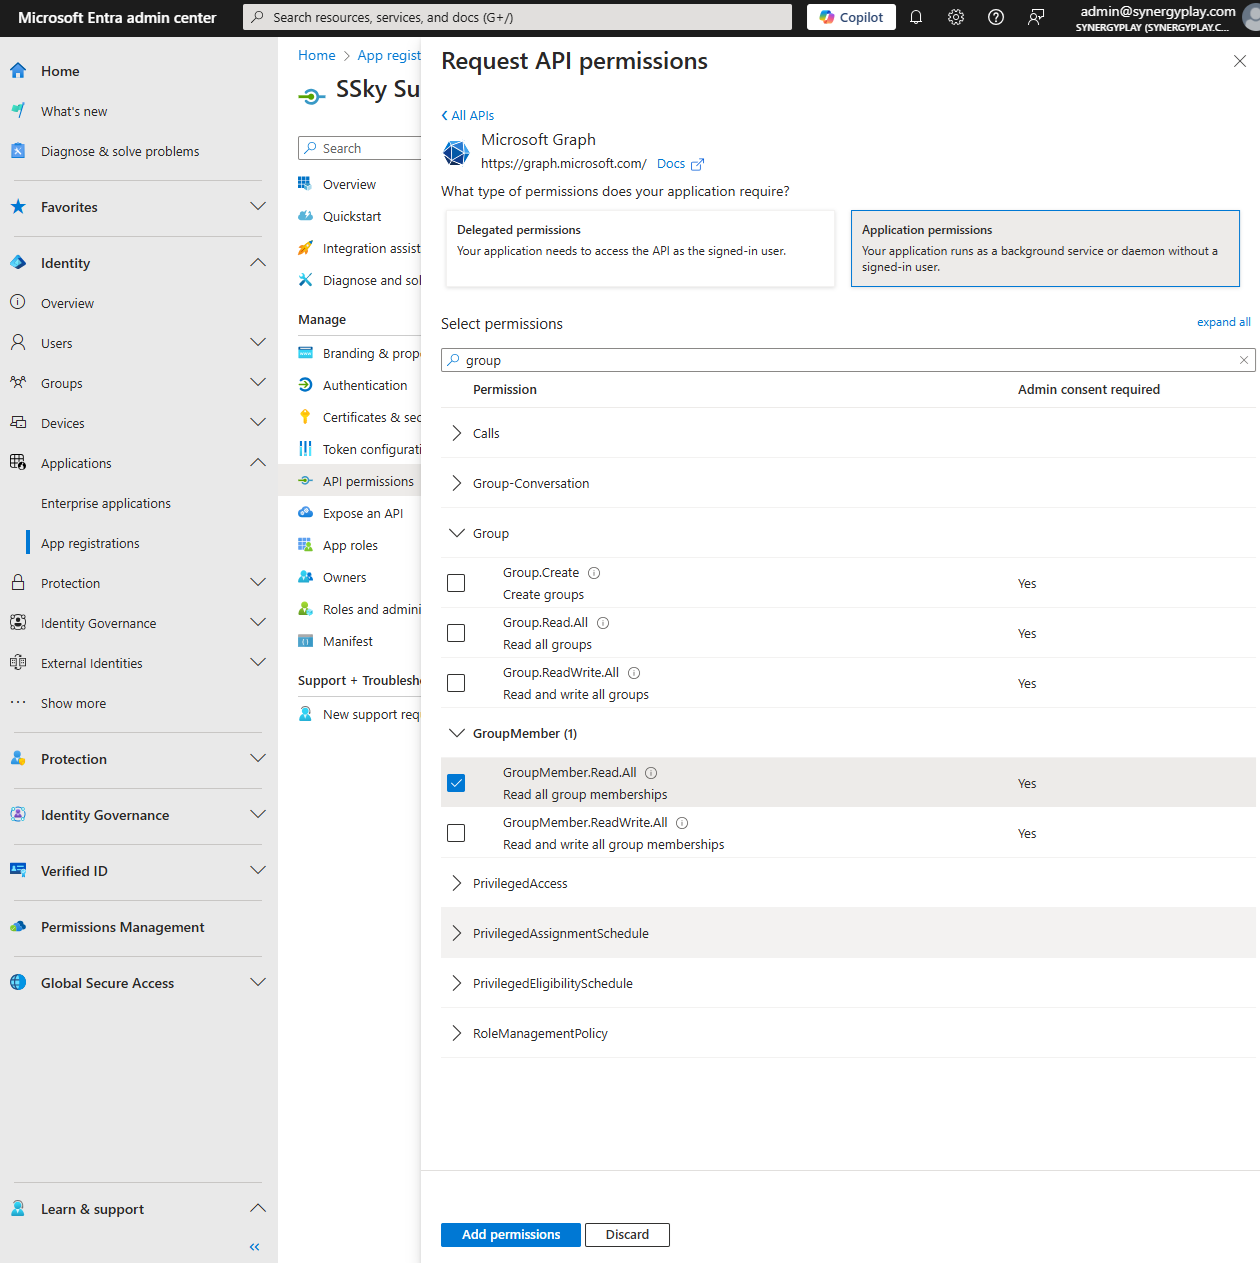Screen dimensions: 1260x1263
Task: Click the Diagnose & solve problems icon
Action: click(18, 151)
